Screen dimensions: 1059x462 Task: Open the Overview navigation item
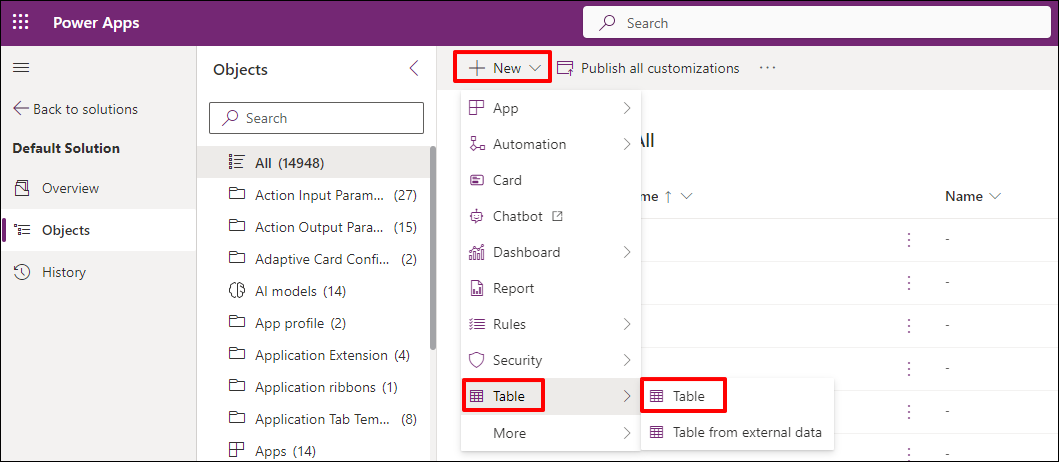tap(99, 188)
